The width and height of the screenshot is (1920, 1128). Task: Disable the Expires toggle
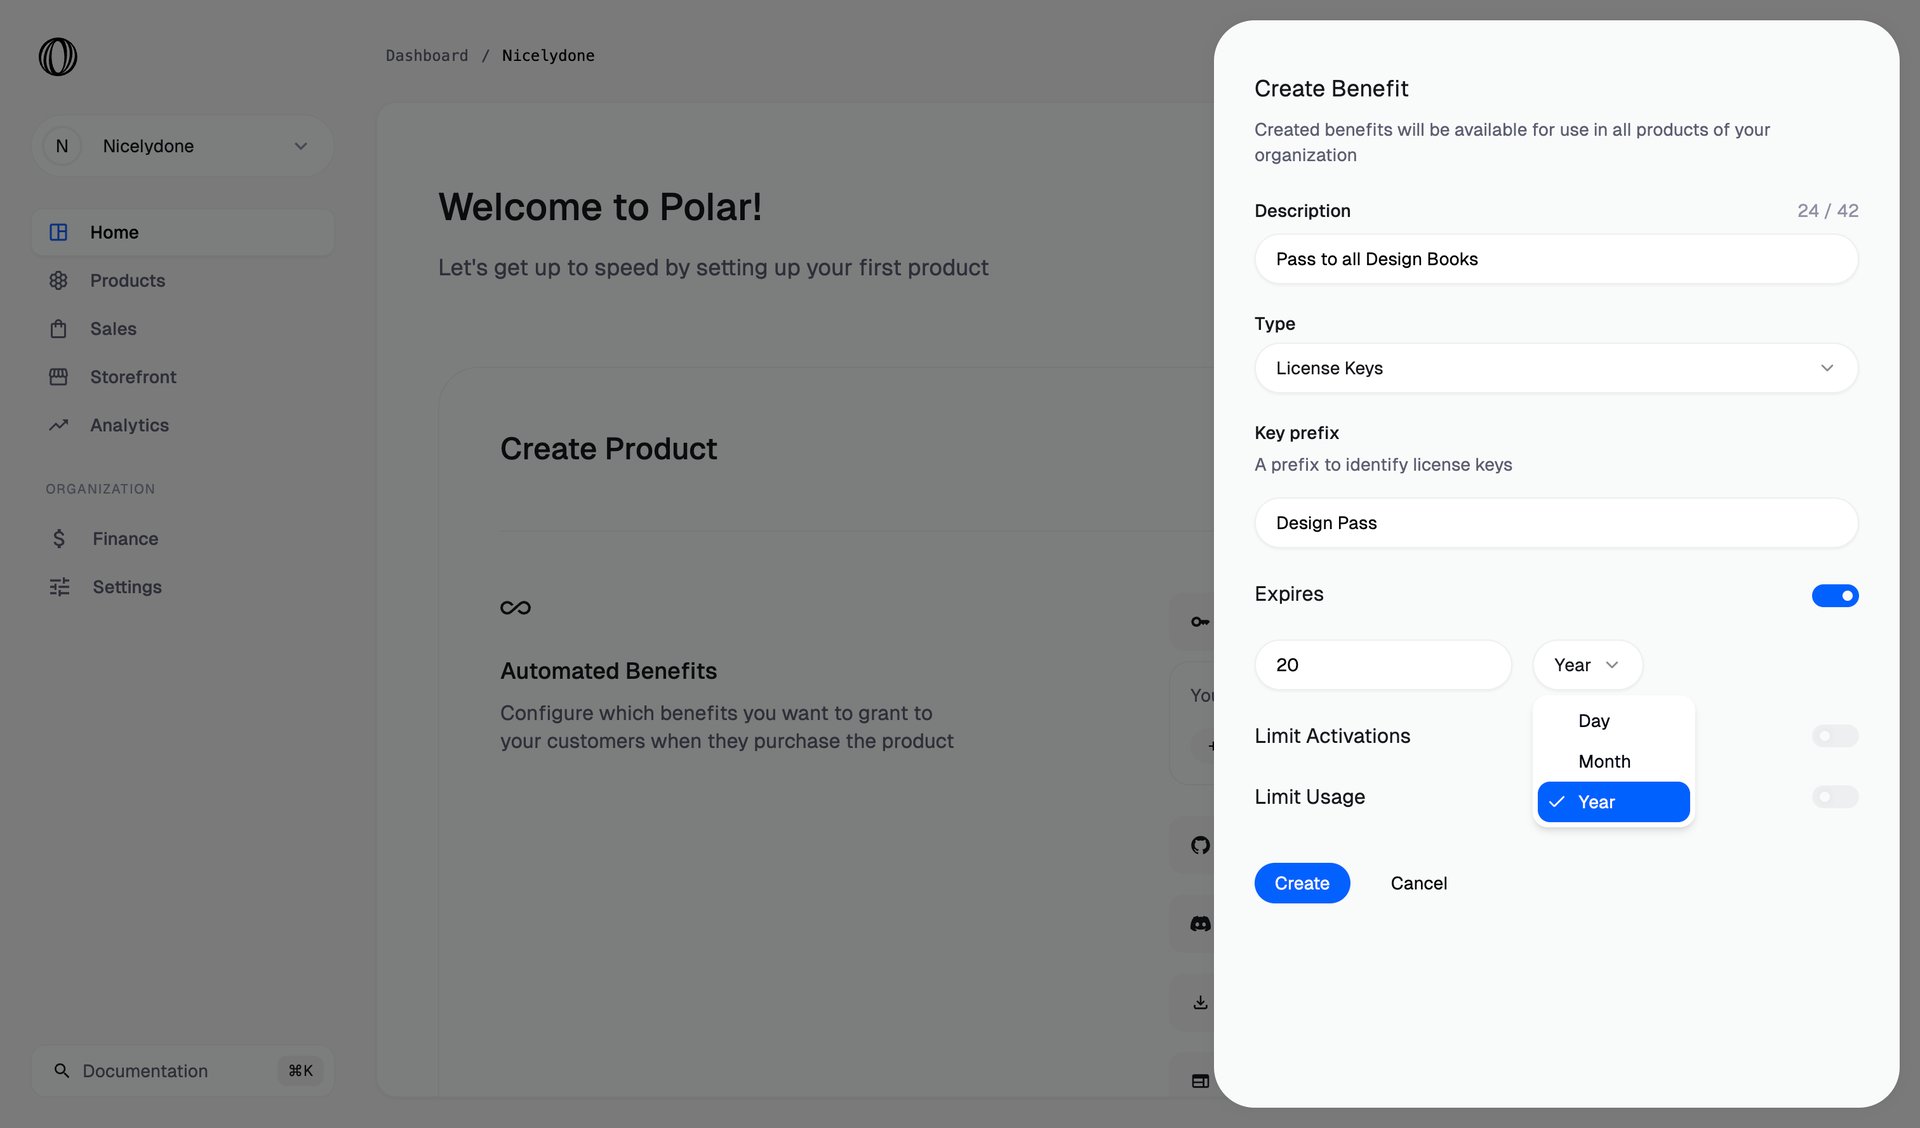tap(1834, 595)
